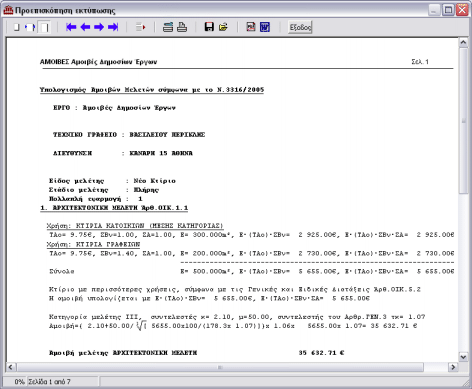Export report to Word icon
Viewport: 472px width, 389px height.
tap(265, 27)
